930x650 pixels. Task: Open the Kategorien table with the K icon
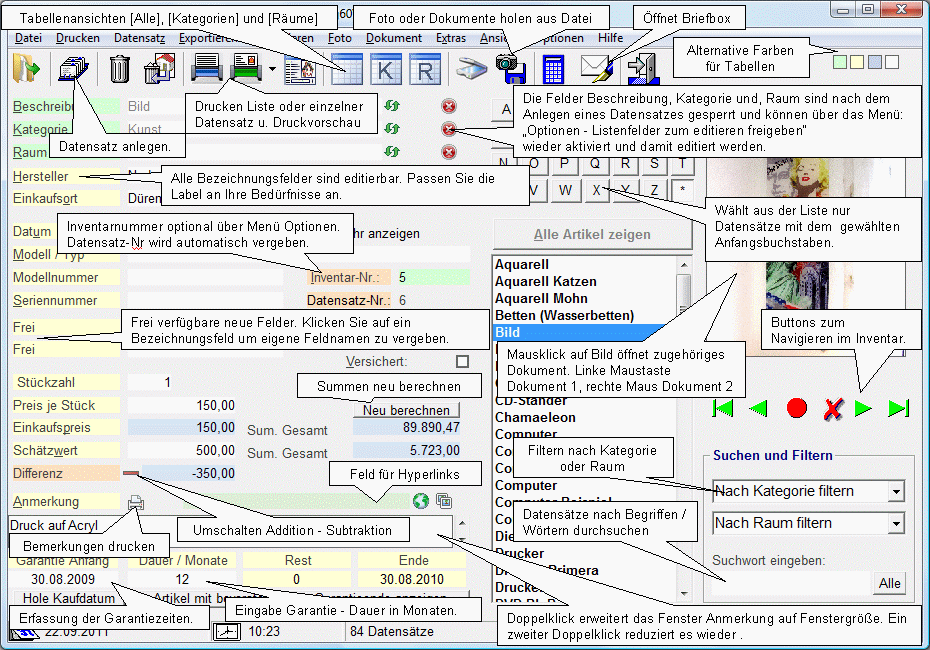[384, 70]
